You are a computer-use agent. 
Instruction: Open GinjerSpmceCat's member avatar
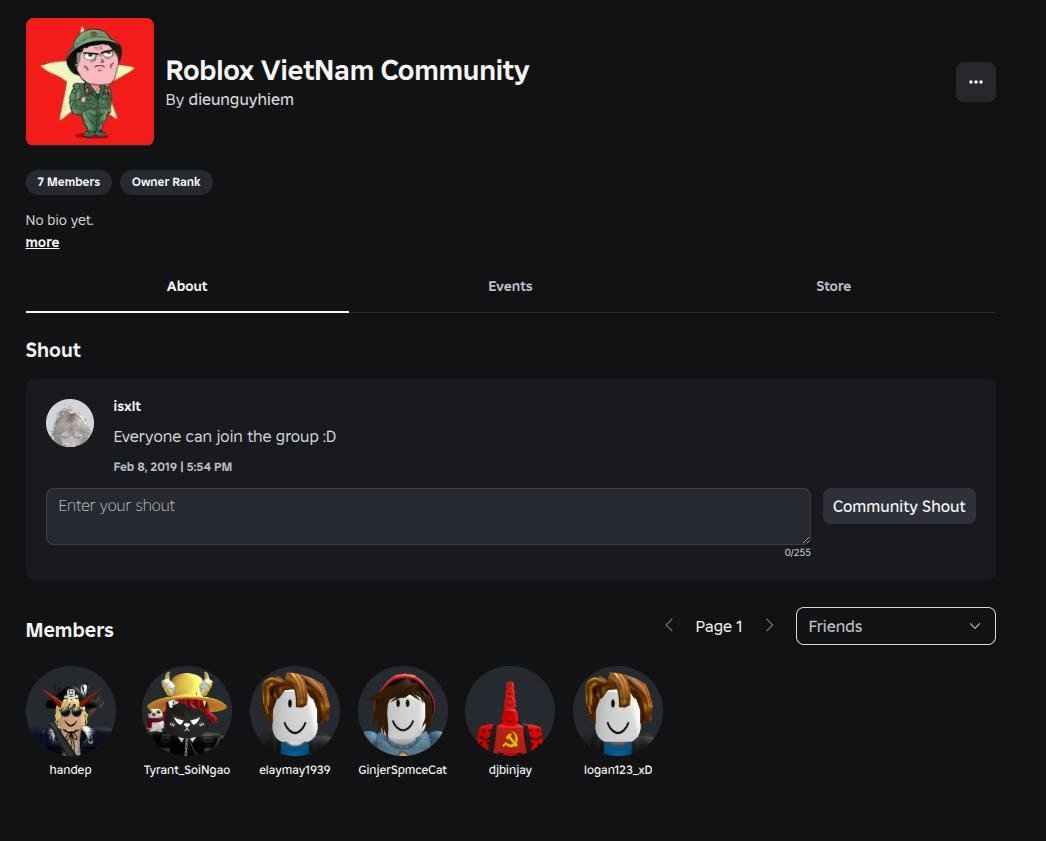pos(403,711)
